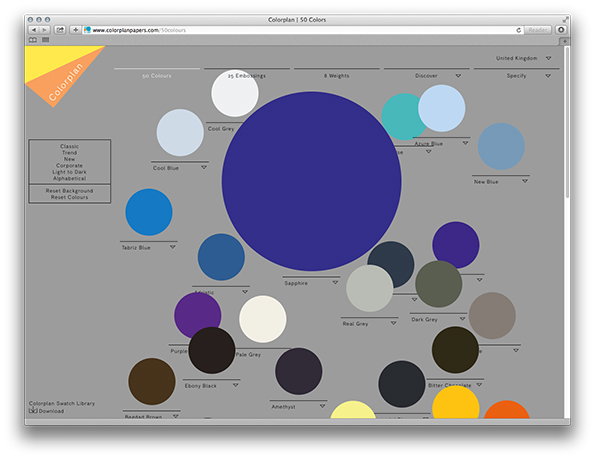
Task: Click the browser back arrow button
Action: (34, 30)
